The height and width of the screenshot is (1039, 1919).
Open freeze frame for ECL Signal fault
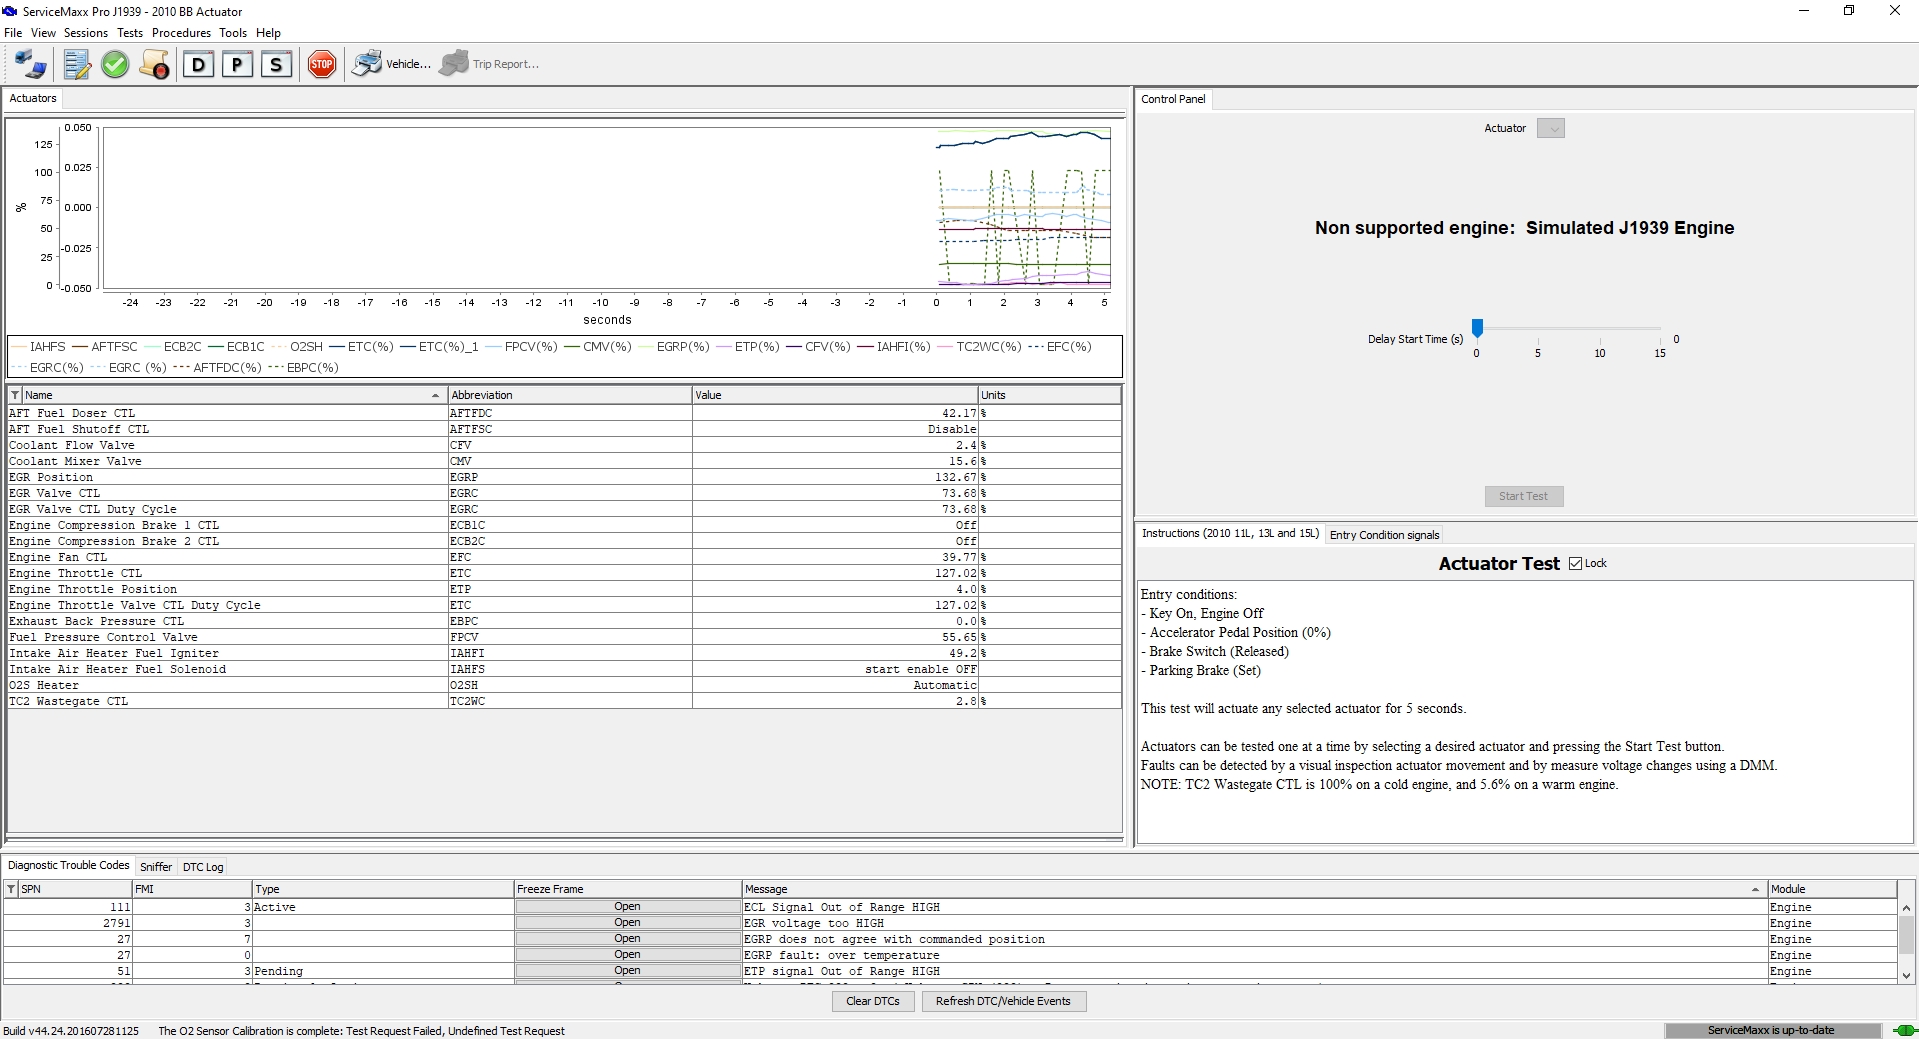[627, 907]
